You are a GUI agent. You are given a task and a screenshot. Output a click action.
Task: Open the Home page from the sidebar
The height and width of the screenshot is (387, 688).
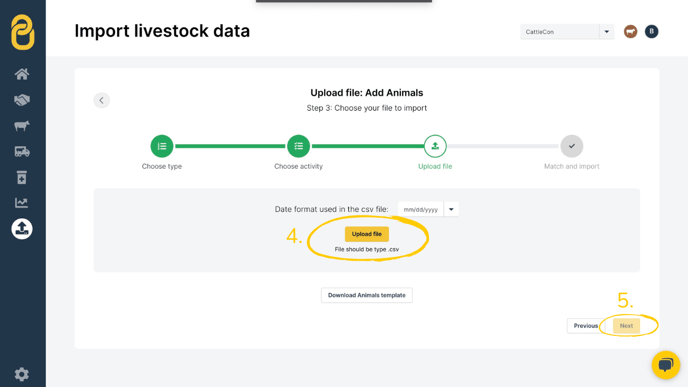click(22, 74)
